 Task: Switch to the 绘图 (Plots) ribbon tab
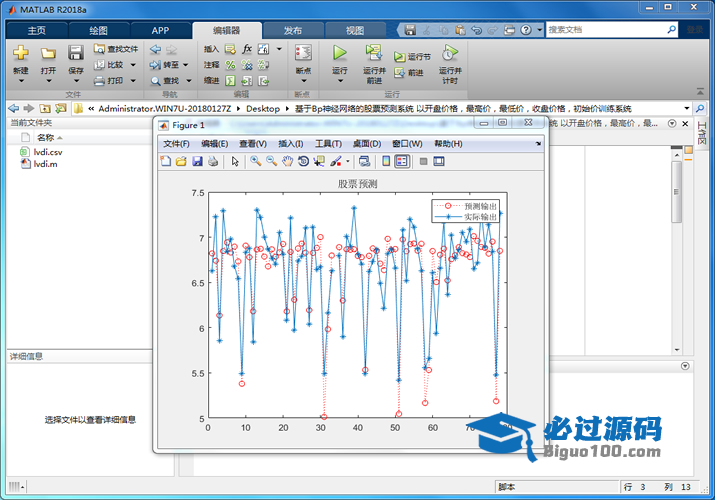[x=98, y=30]
